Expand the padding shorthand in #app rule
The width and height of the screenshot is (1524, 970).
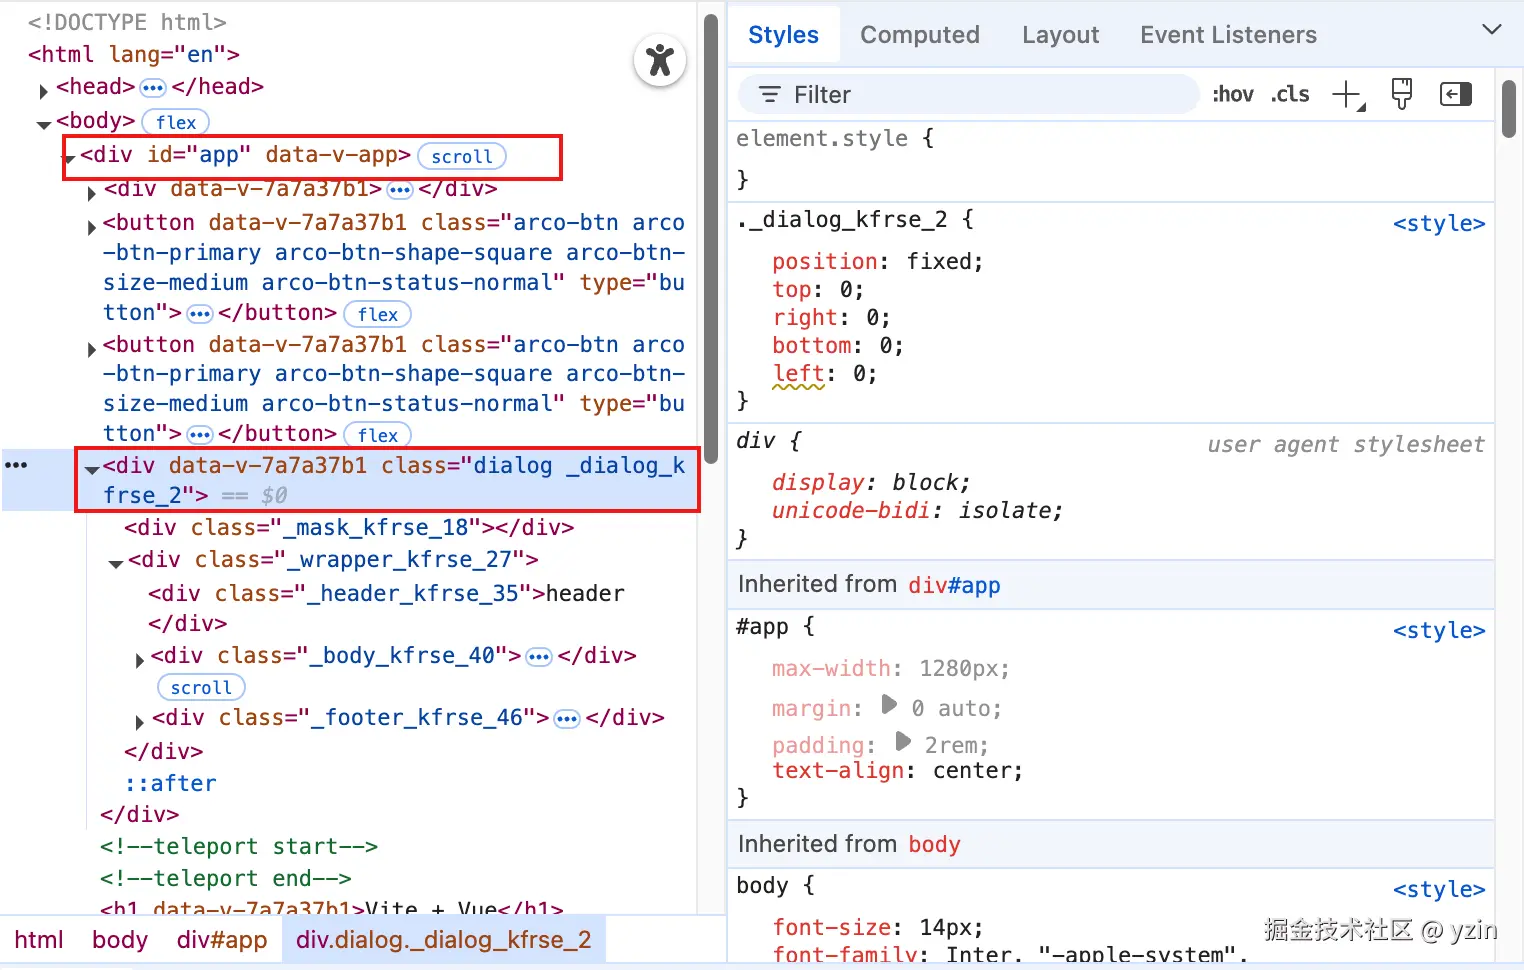click(903, 741)
